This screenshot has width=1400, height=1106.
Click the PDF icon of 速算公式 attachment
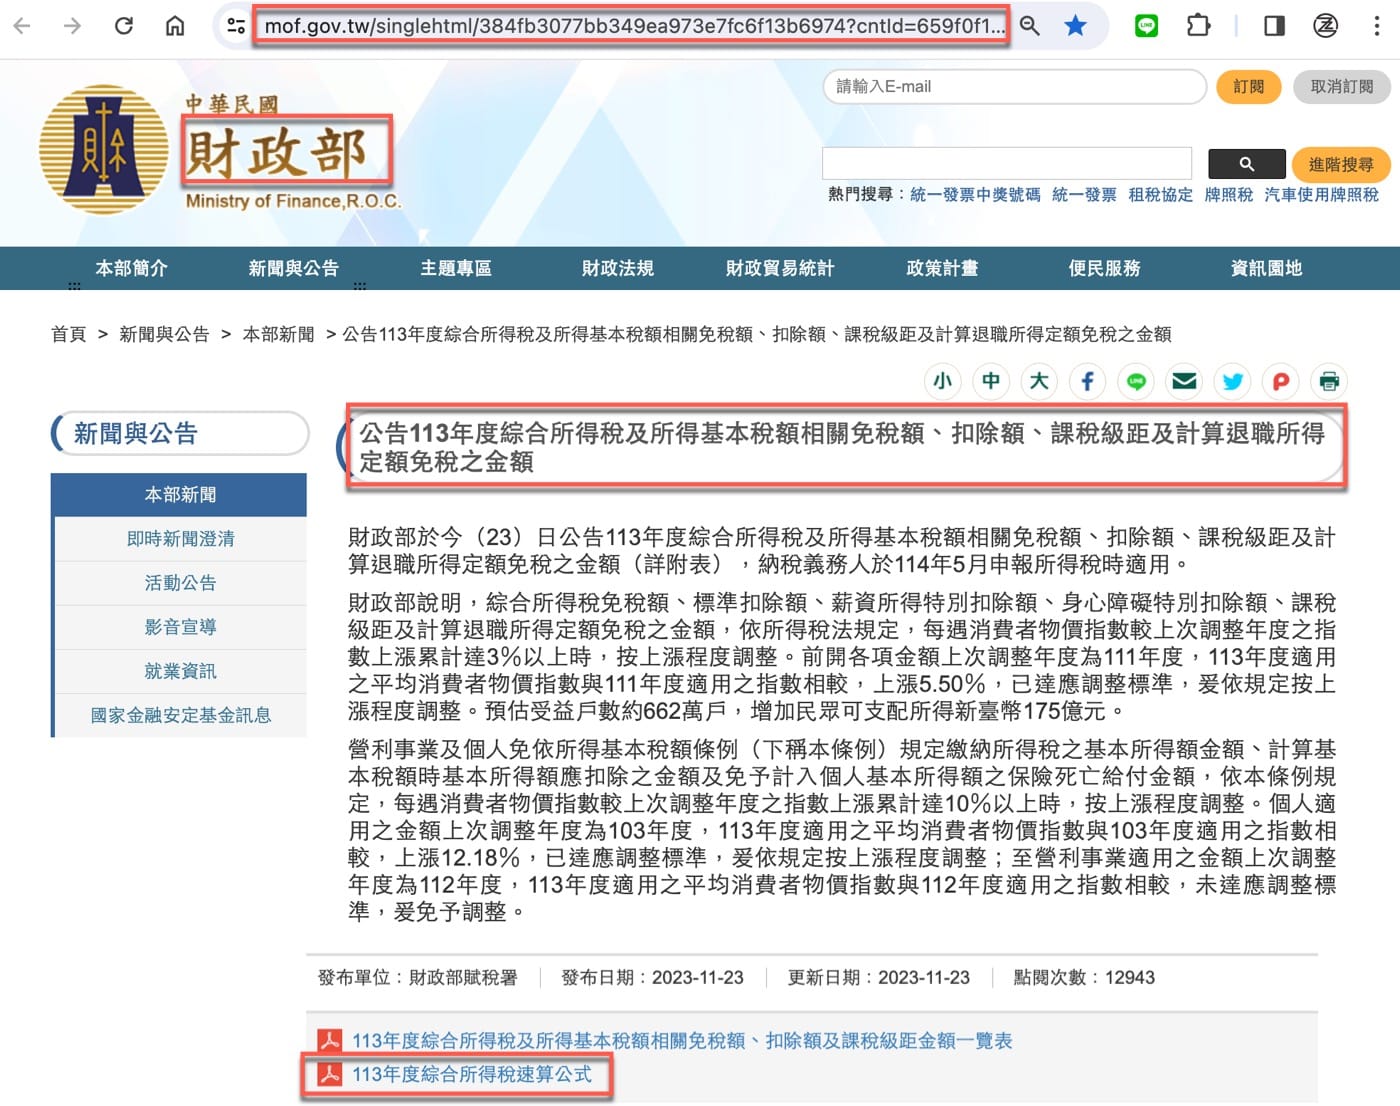click(x=329, y=1074)
